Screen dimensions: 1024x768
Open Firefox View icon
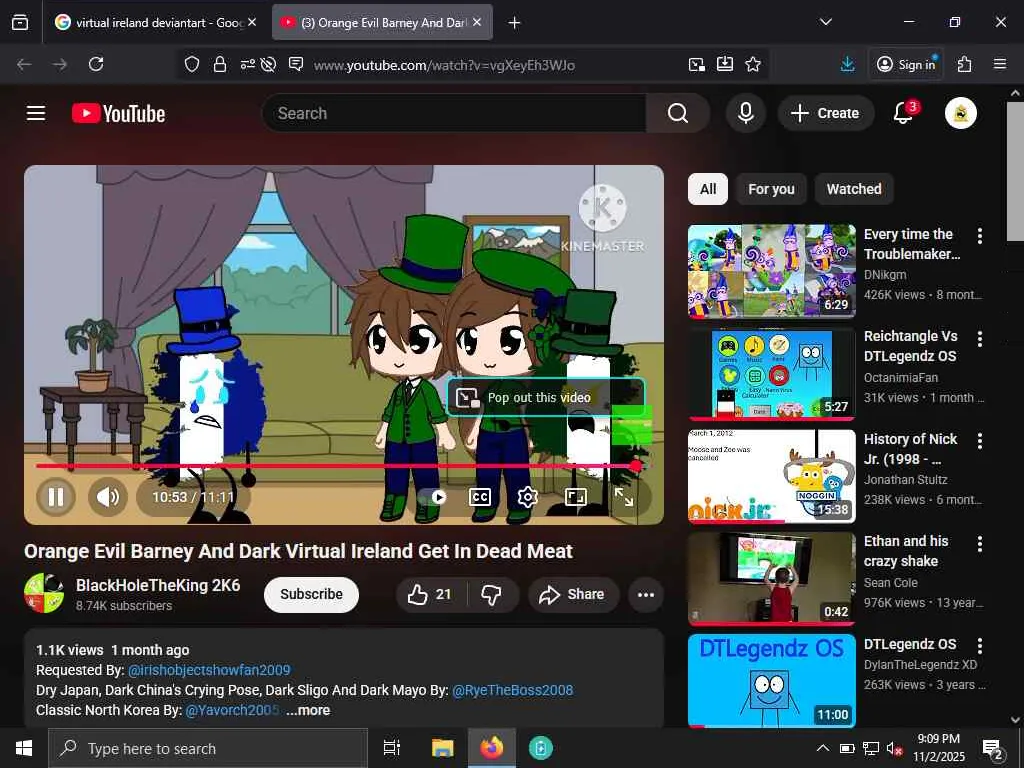[x=20, y=23]
